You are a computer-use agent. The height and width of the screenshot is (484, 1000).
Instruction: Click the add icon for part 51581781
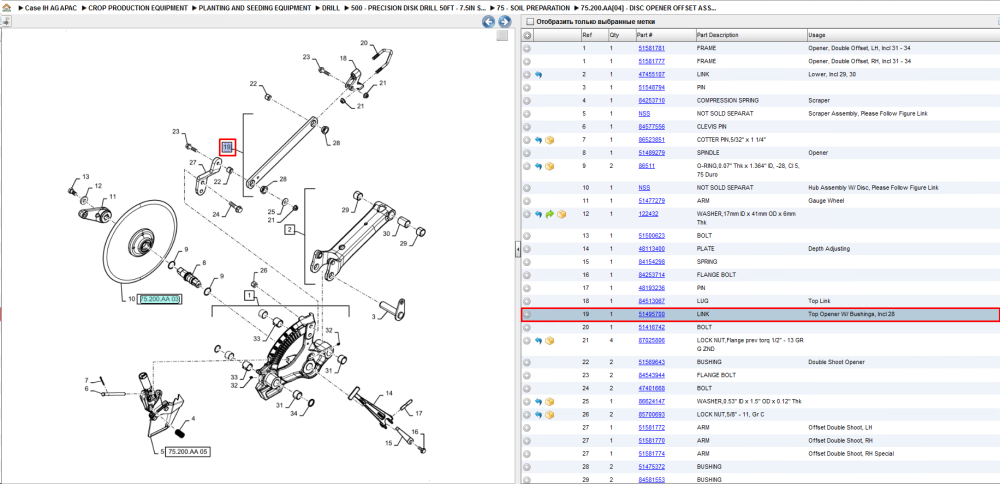pos(527,48)
